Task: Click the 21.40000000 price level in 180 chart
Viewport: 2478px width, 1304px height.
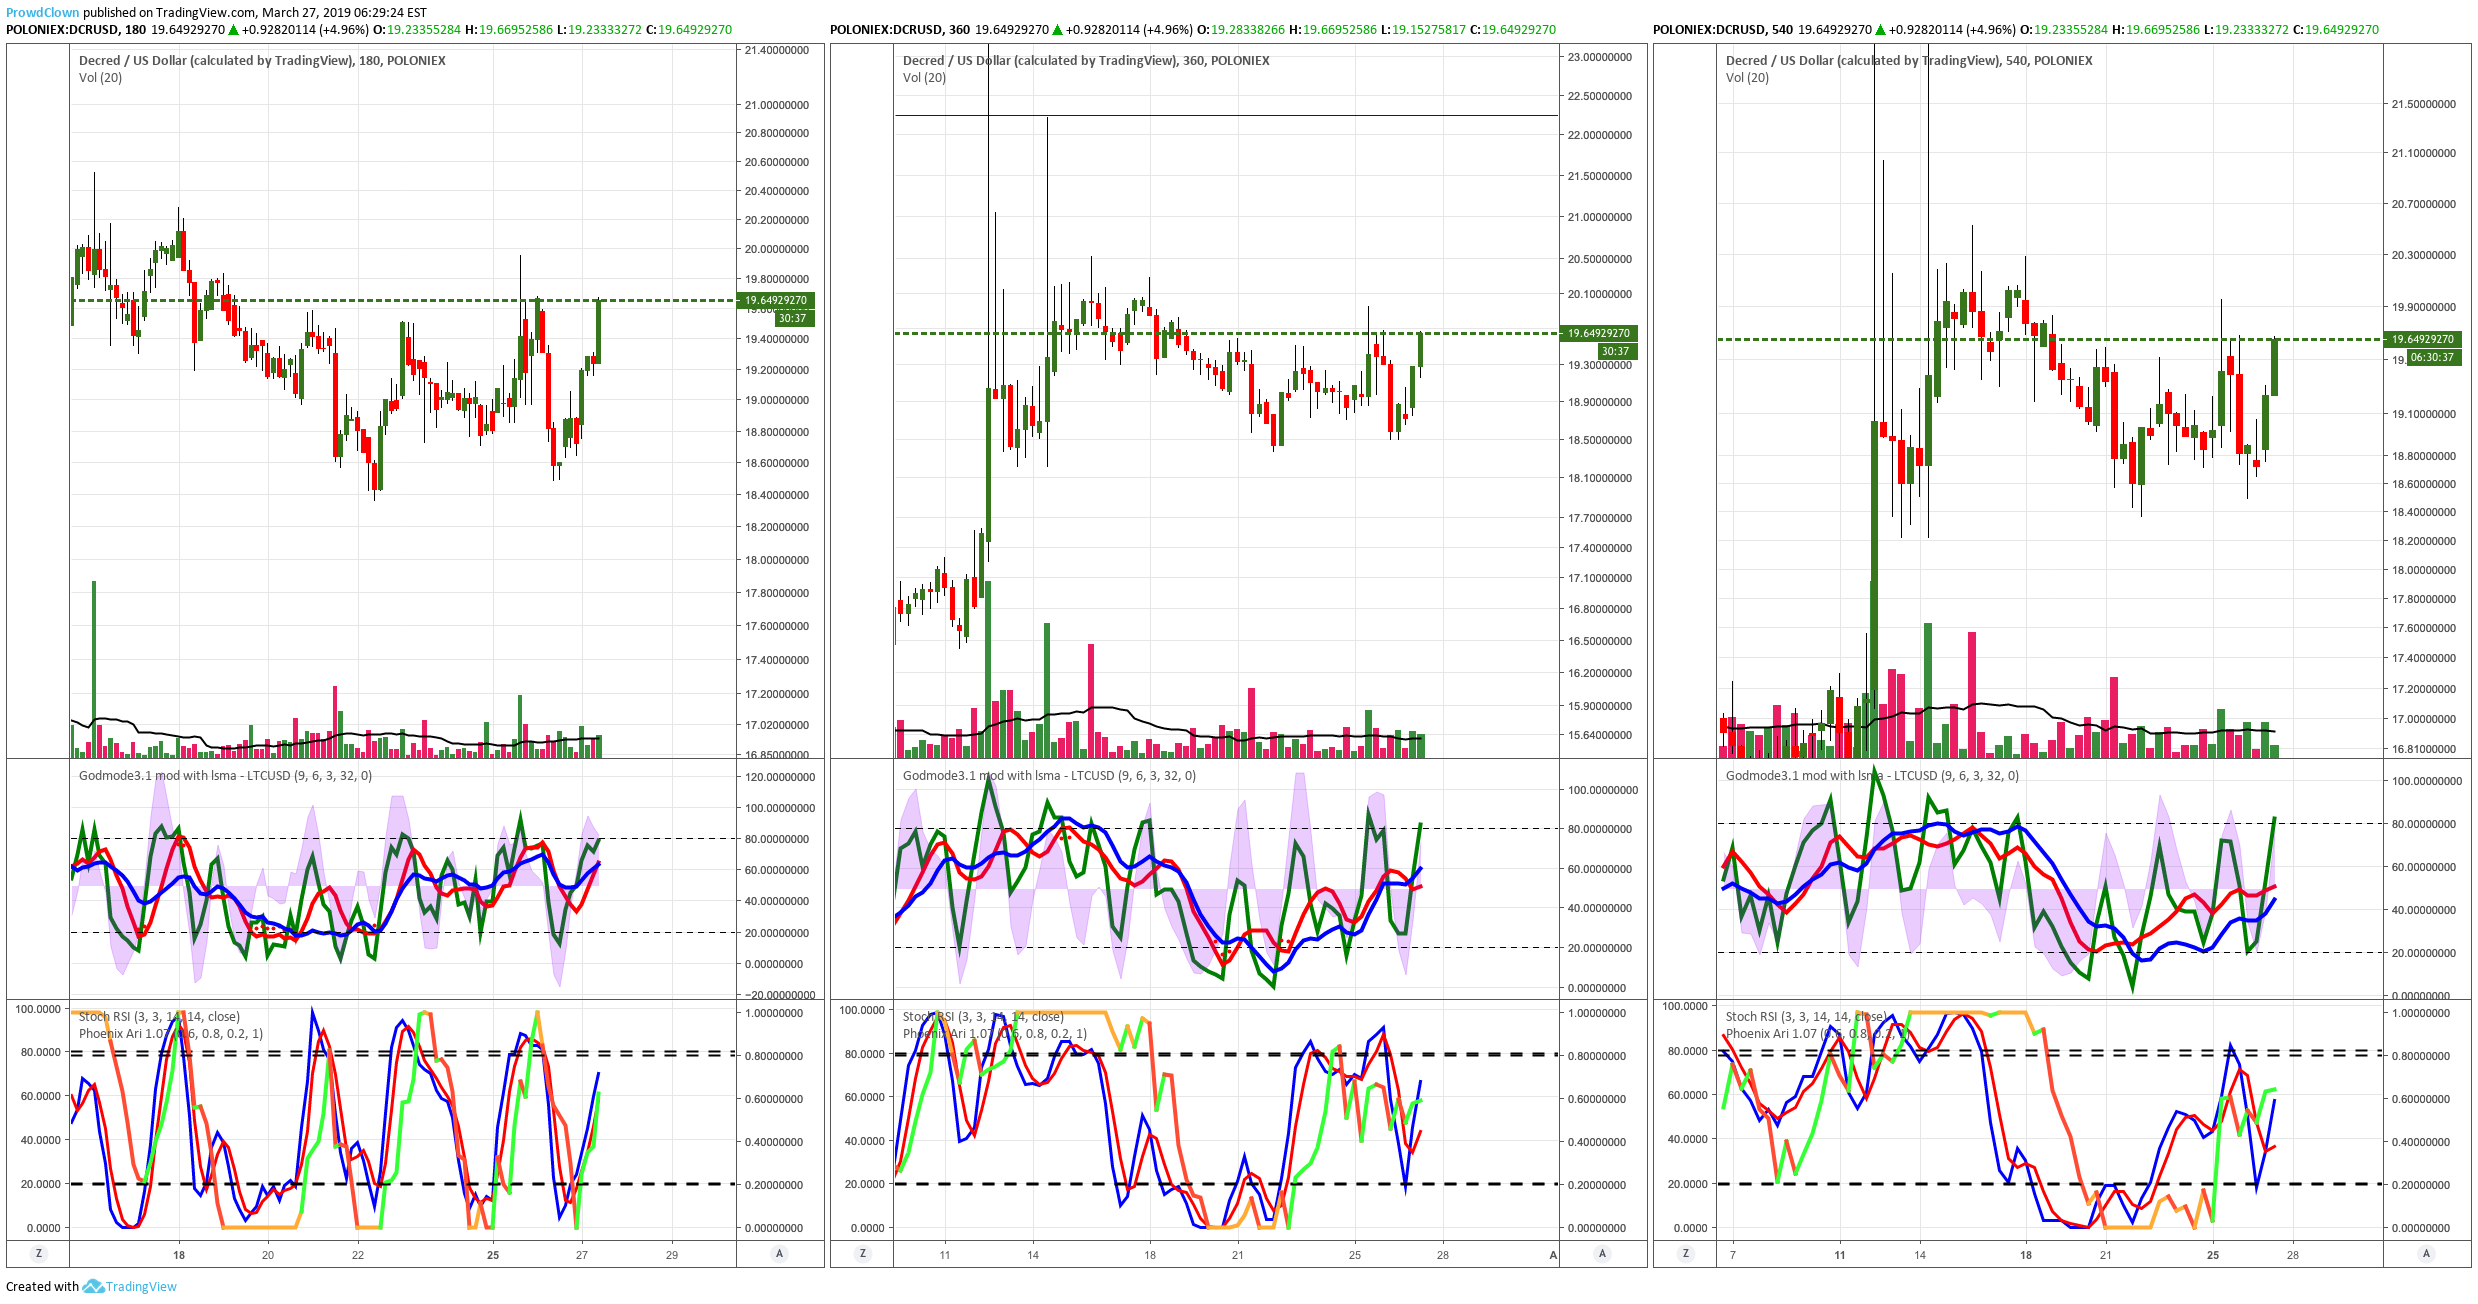Action: tap(777, 50)
